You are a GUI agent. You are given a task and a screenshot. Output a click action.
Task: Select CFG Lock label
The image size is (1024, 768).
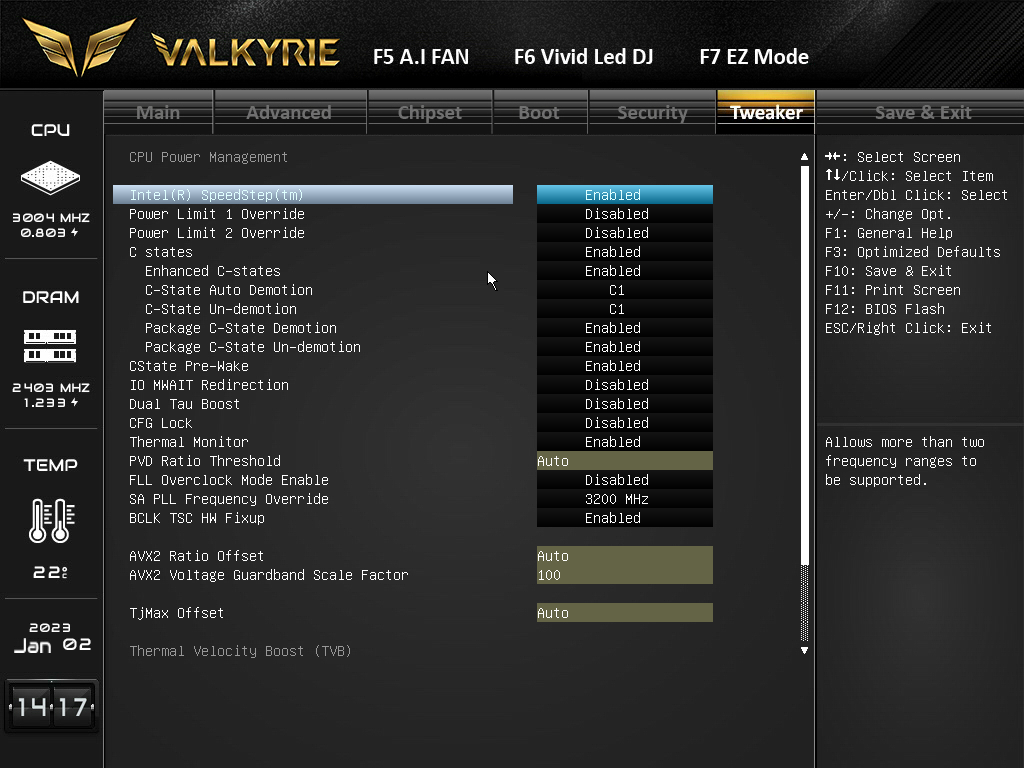click(161, 423)
